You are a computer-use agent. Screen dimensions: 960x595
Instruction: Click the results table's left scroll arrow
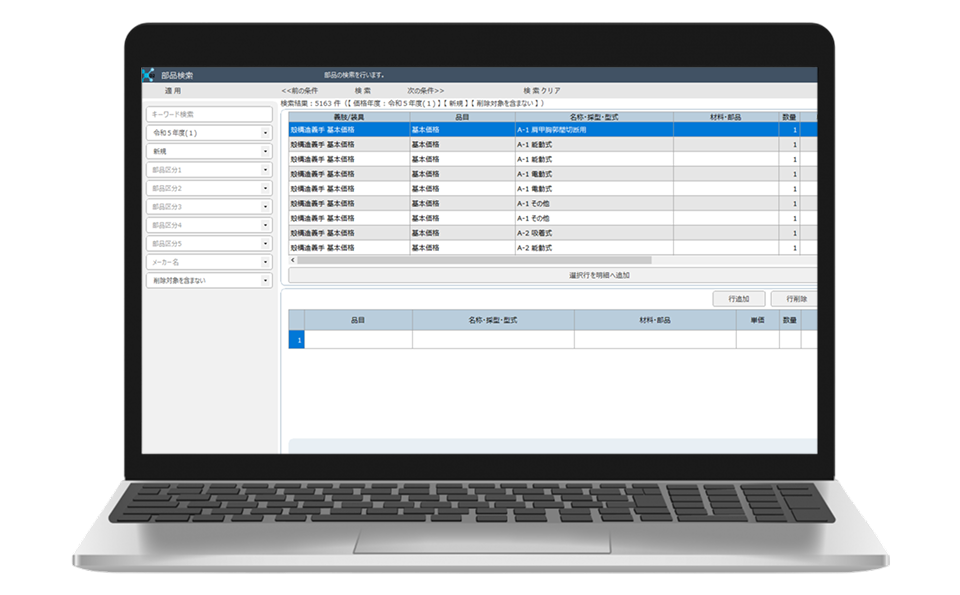coord(292,260)
